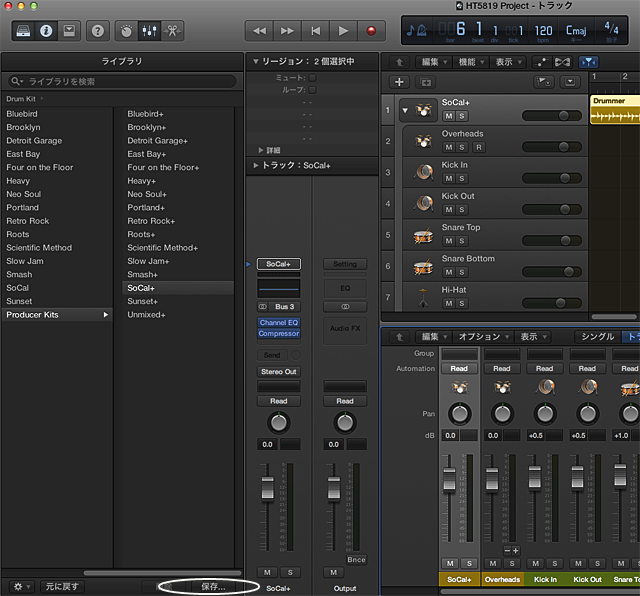Click the Save patch button
The width and height of the screenshot is (640, 596).
tap(213, 587)
